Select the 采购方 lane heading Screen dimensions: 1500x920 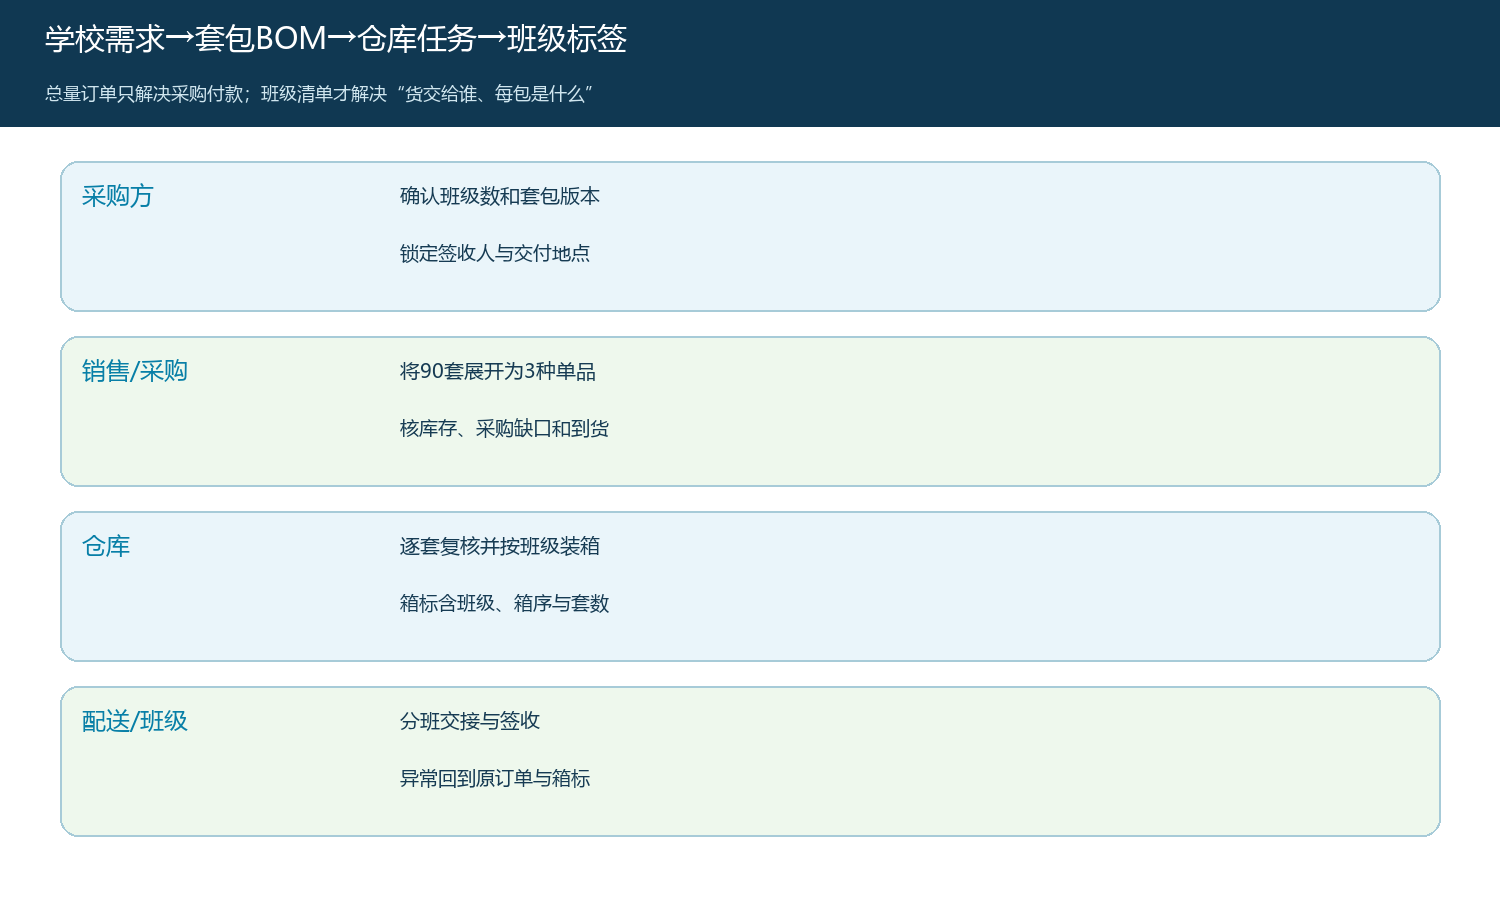pyautogui.click(x=118, y=196)
